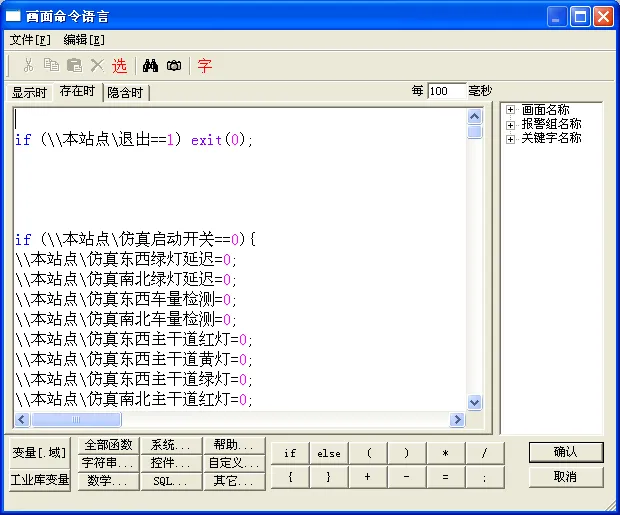Open the 其它... functions
The height and width of the screenshot is (515, 620).
tap(234, 481)
